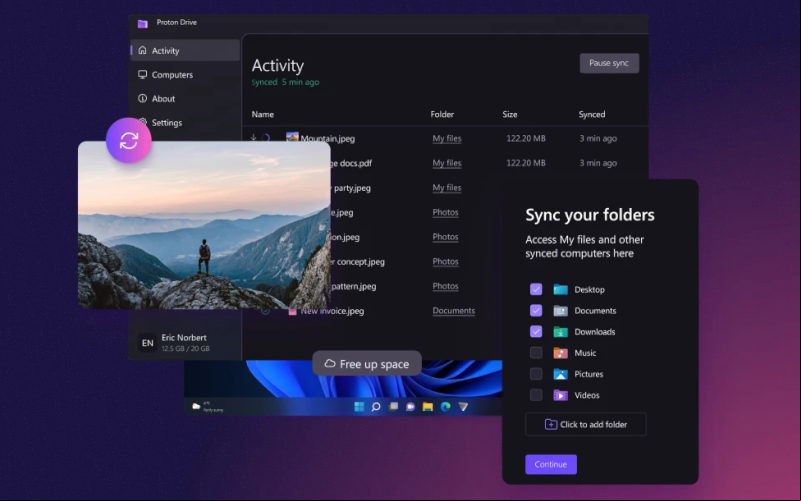Click the Click to add folder button
801x501 pixels.
click(x=585, y=424)
